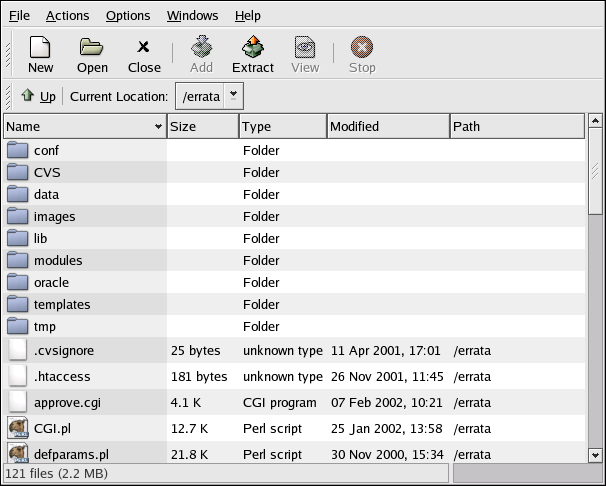Close the archive using the Close icon
This screenshot has width=606, height=486.
click(x=144, y=47)
